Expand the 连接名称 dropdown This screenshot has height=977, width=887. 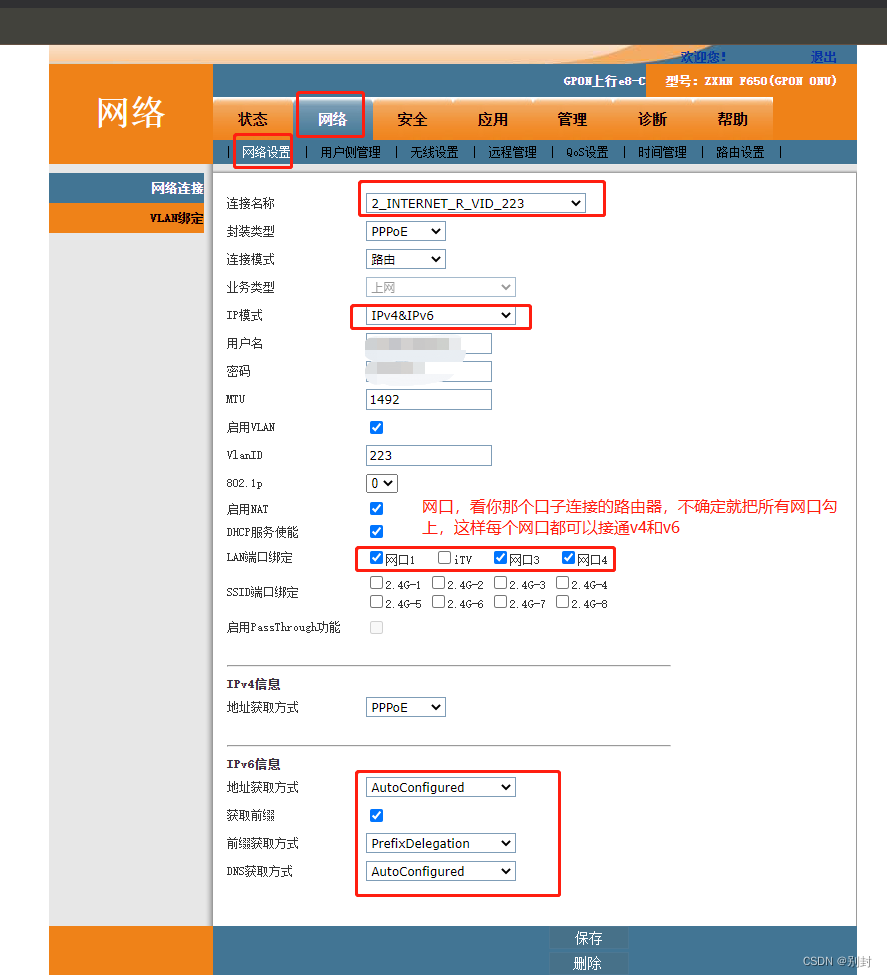coord(475,203)
